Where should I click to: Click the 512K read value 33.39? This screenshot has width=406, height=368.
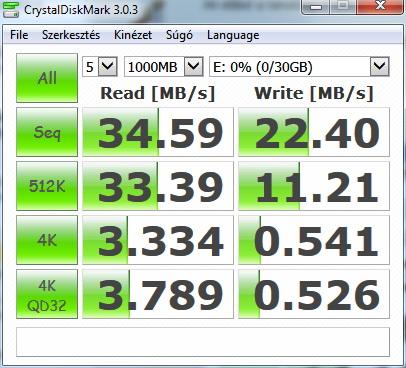click(158, 186)
